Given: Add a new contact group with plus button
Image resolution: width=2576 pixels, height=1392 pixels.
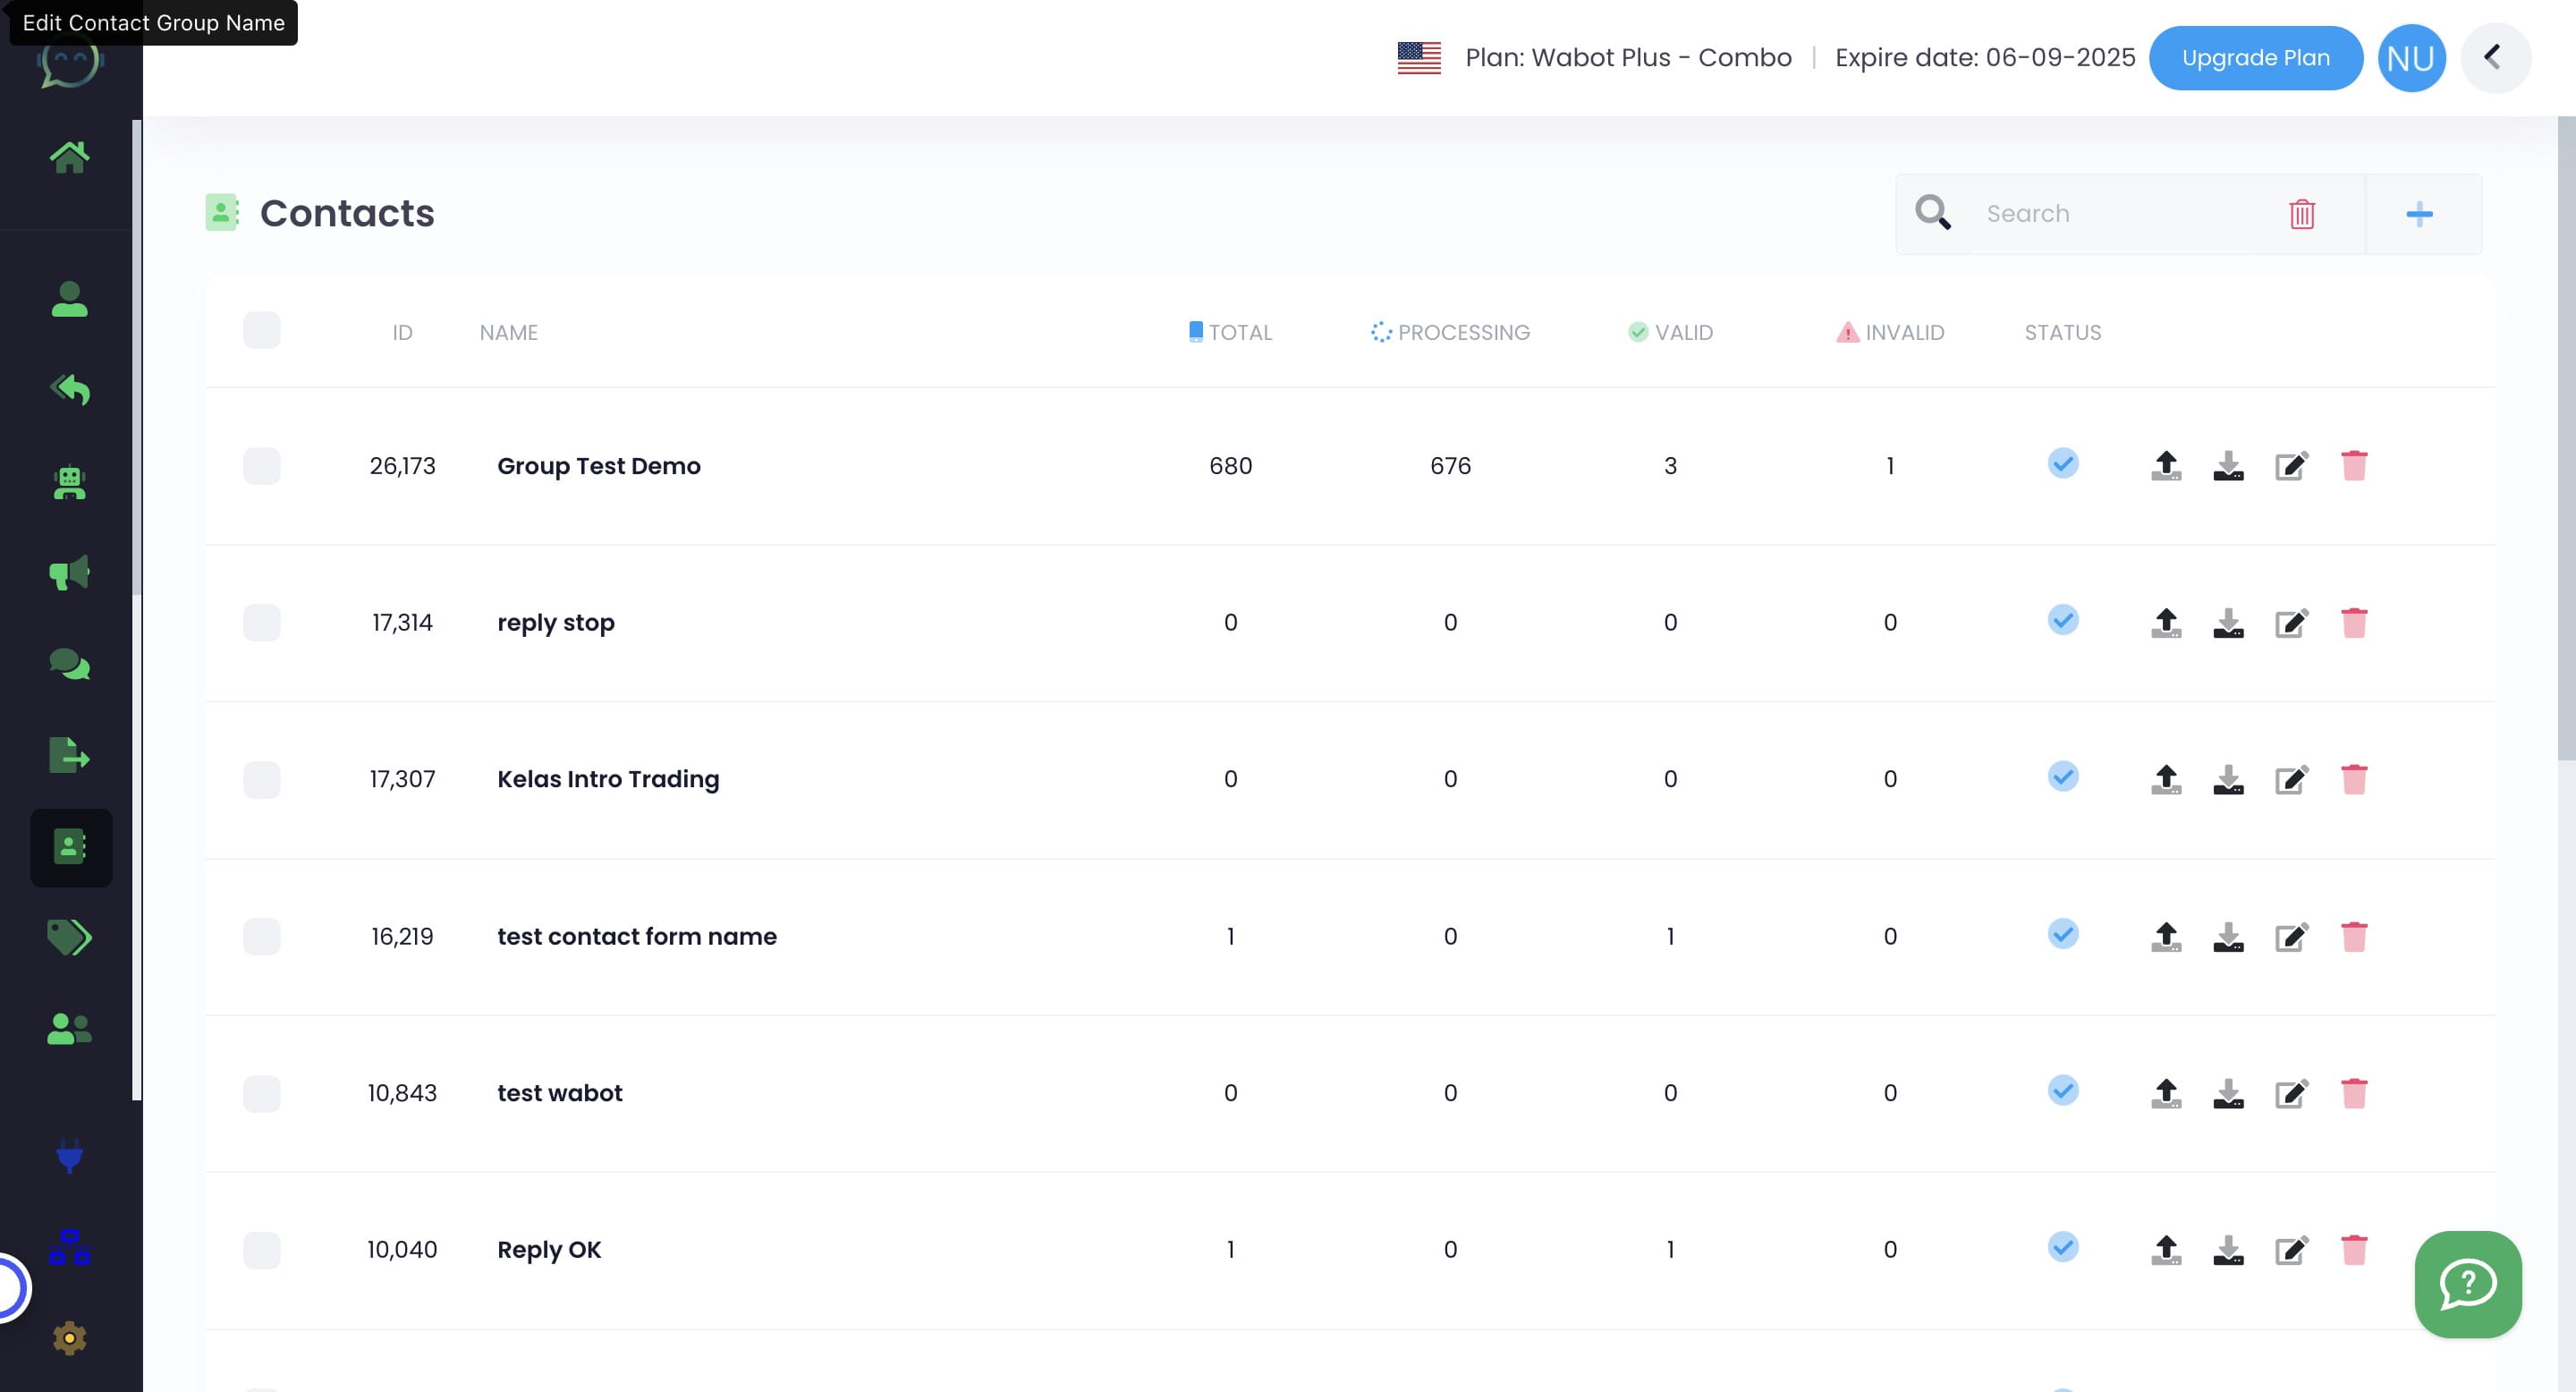Looking at the screenshot, I should tap(2419, 214).
